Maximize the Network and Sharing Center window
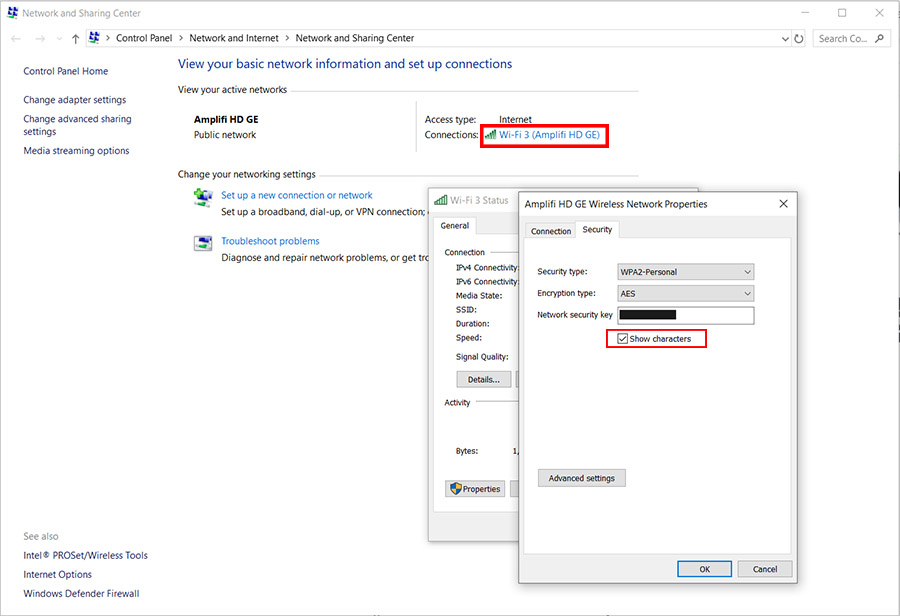The width and height of the screenshot is (900, 616). [841, 13]
